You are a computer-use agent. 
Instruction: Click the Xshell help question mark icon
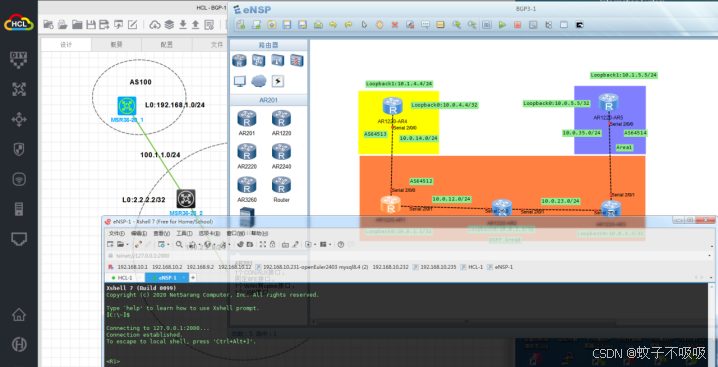pyautogui.click(x=341, y=245)
